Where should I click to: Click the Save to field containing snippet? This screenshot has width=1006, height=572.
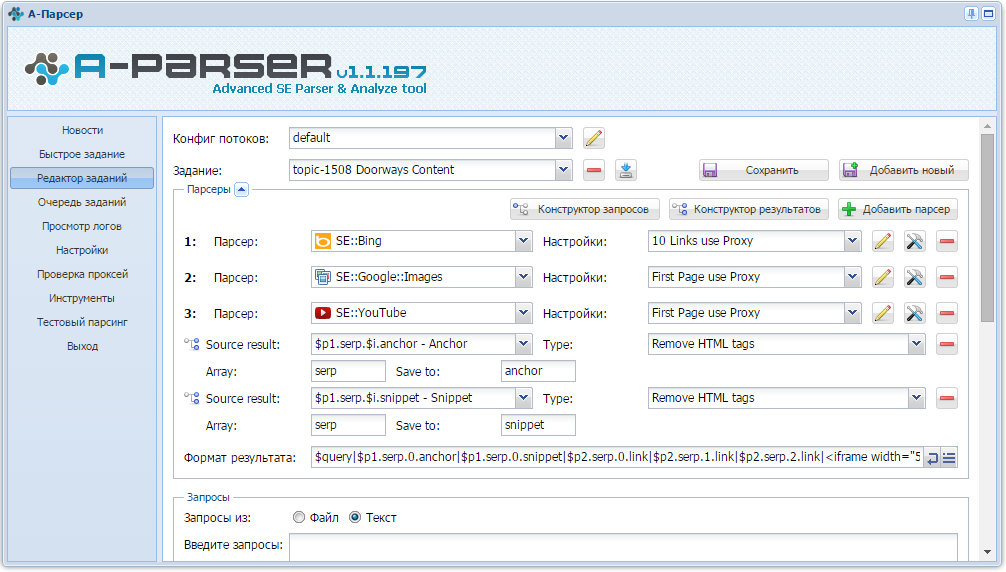point(538,425)
